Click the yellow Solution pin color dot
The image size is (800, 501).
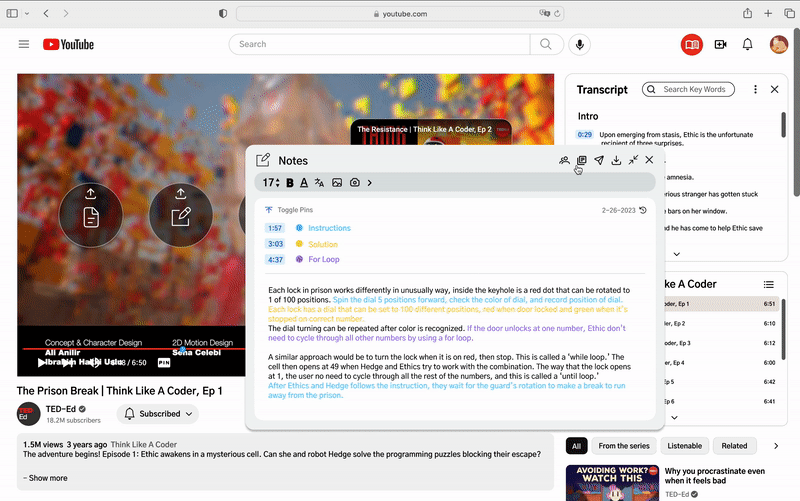[x=299, y=244]
